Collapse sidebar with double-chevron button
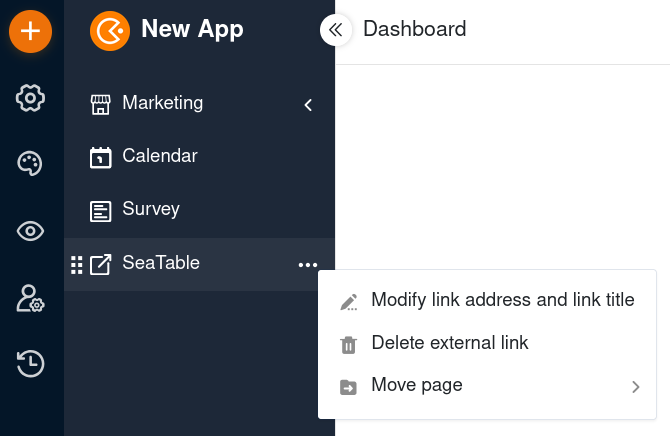 click(x=336, y=30)
